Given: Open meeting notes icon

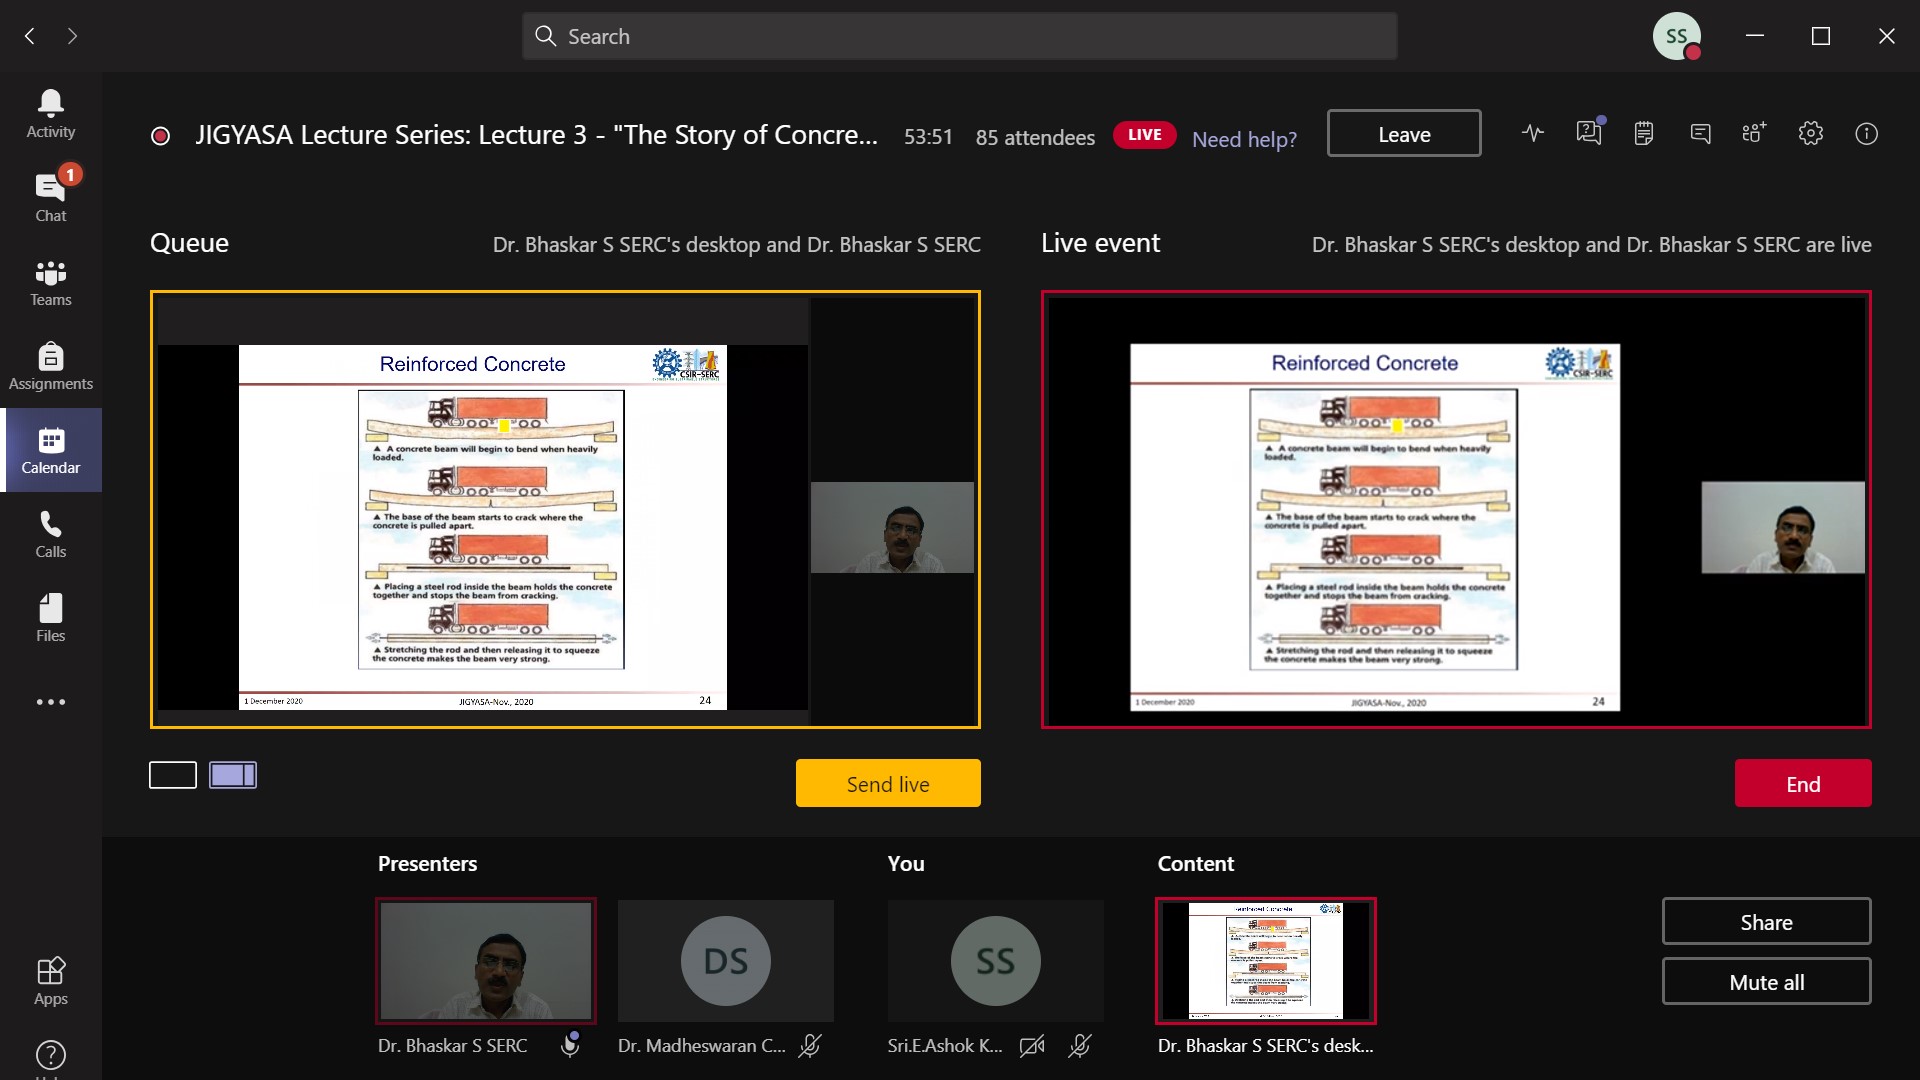Looking at the screenshot, I should (1643, 133).
